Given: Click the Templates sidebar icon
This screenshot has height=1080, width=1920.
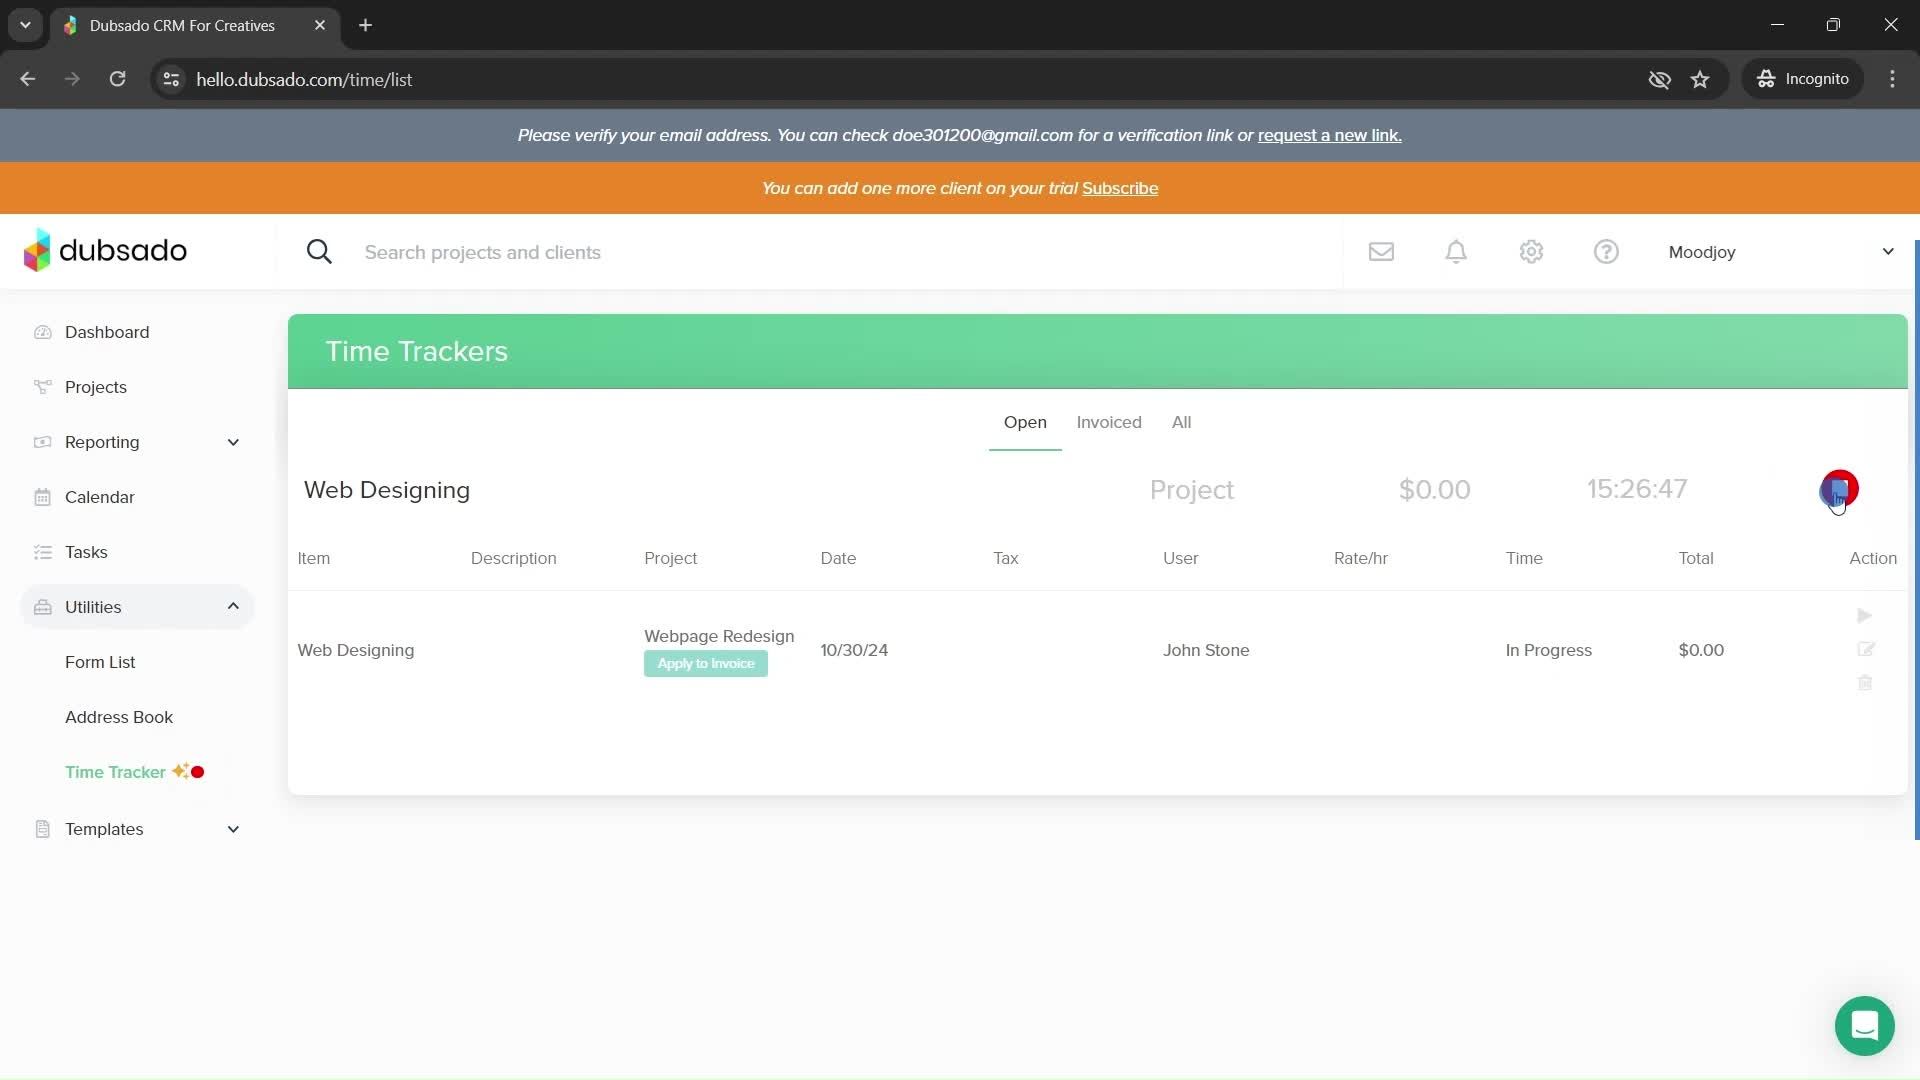Looking at the screenshot, I should 42,829.
